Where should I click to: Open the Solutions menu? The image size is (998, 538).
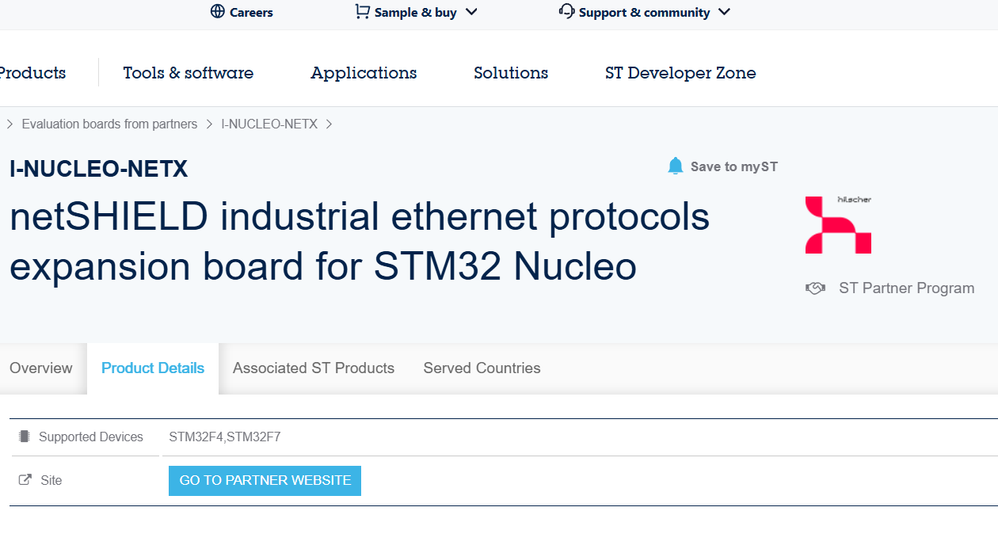[x=510, y=73]
